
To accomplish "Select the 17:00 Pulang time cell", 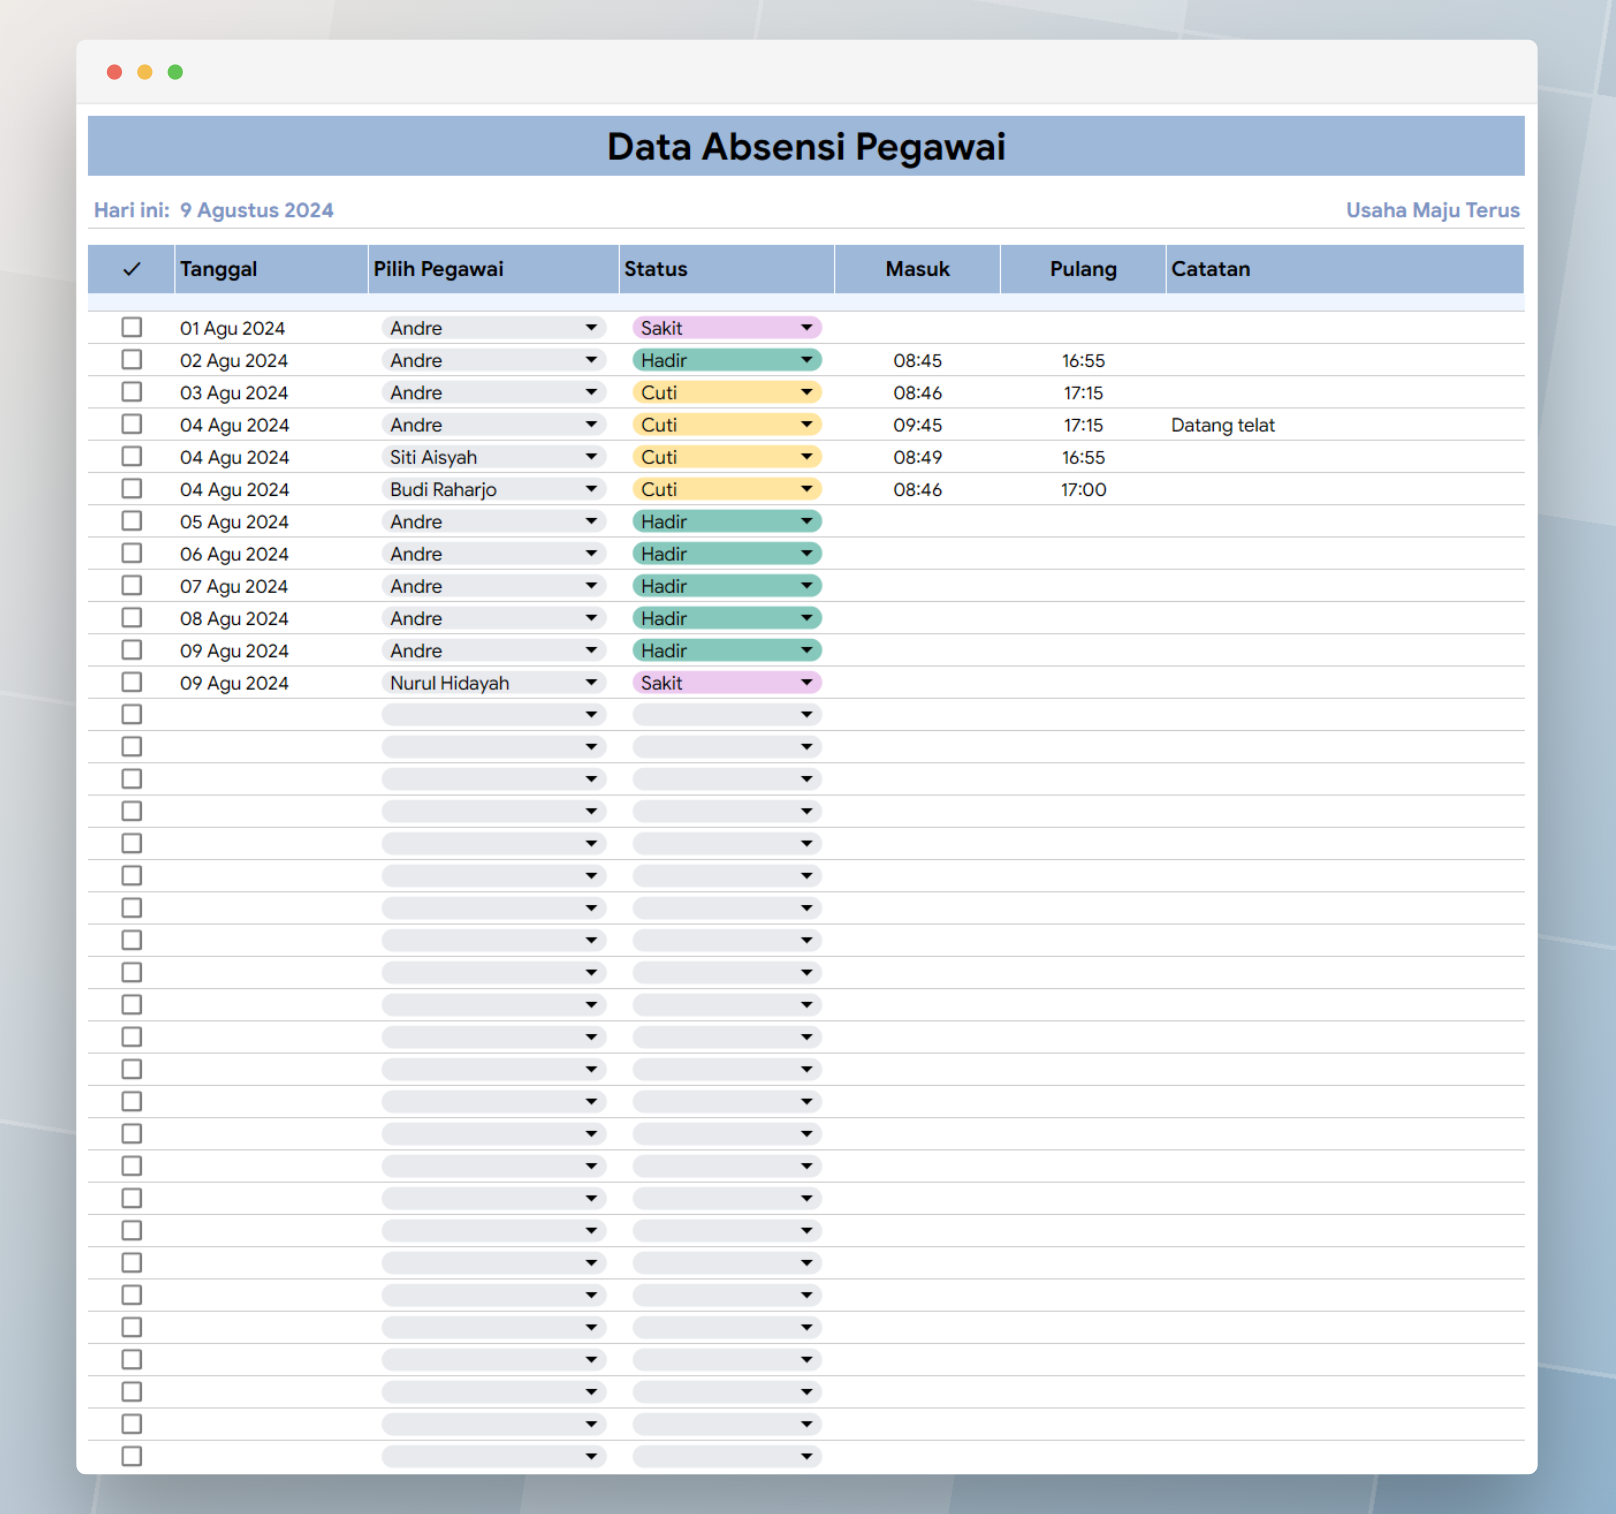I will 1083,489.
